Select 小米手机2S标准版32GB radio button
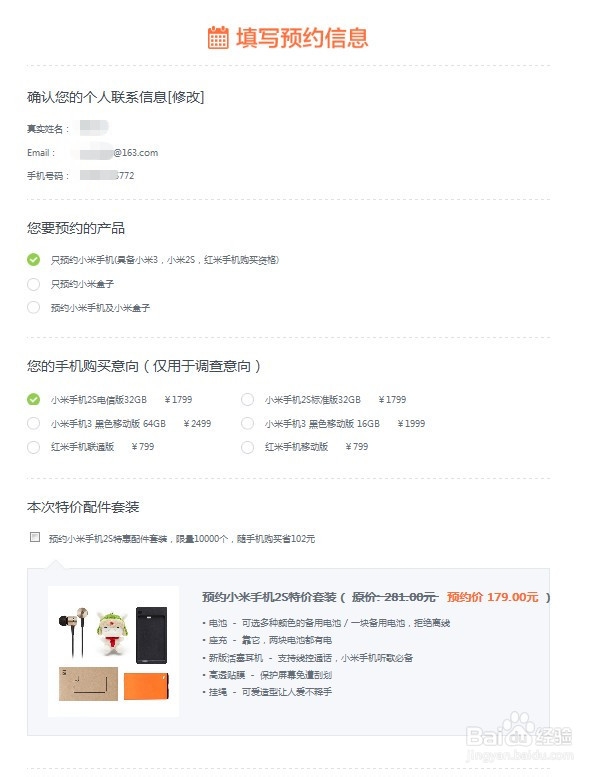 coord(247,399)
